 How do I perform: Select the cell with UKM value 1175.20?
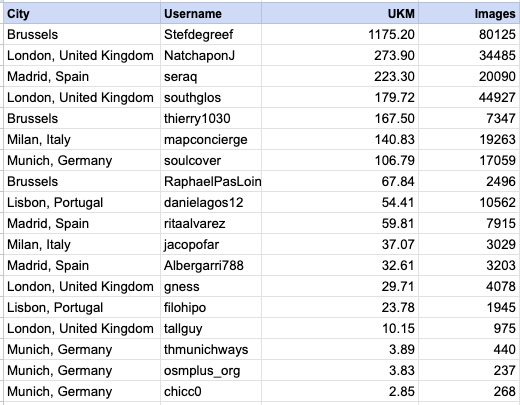coord(340,34)
